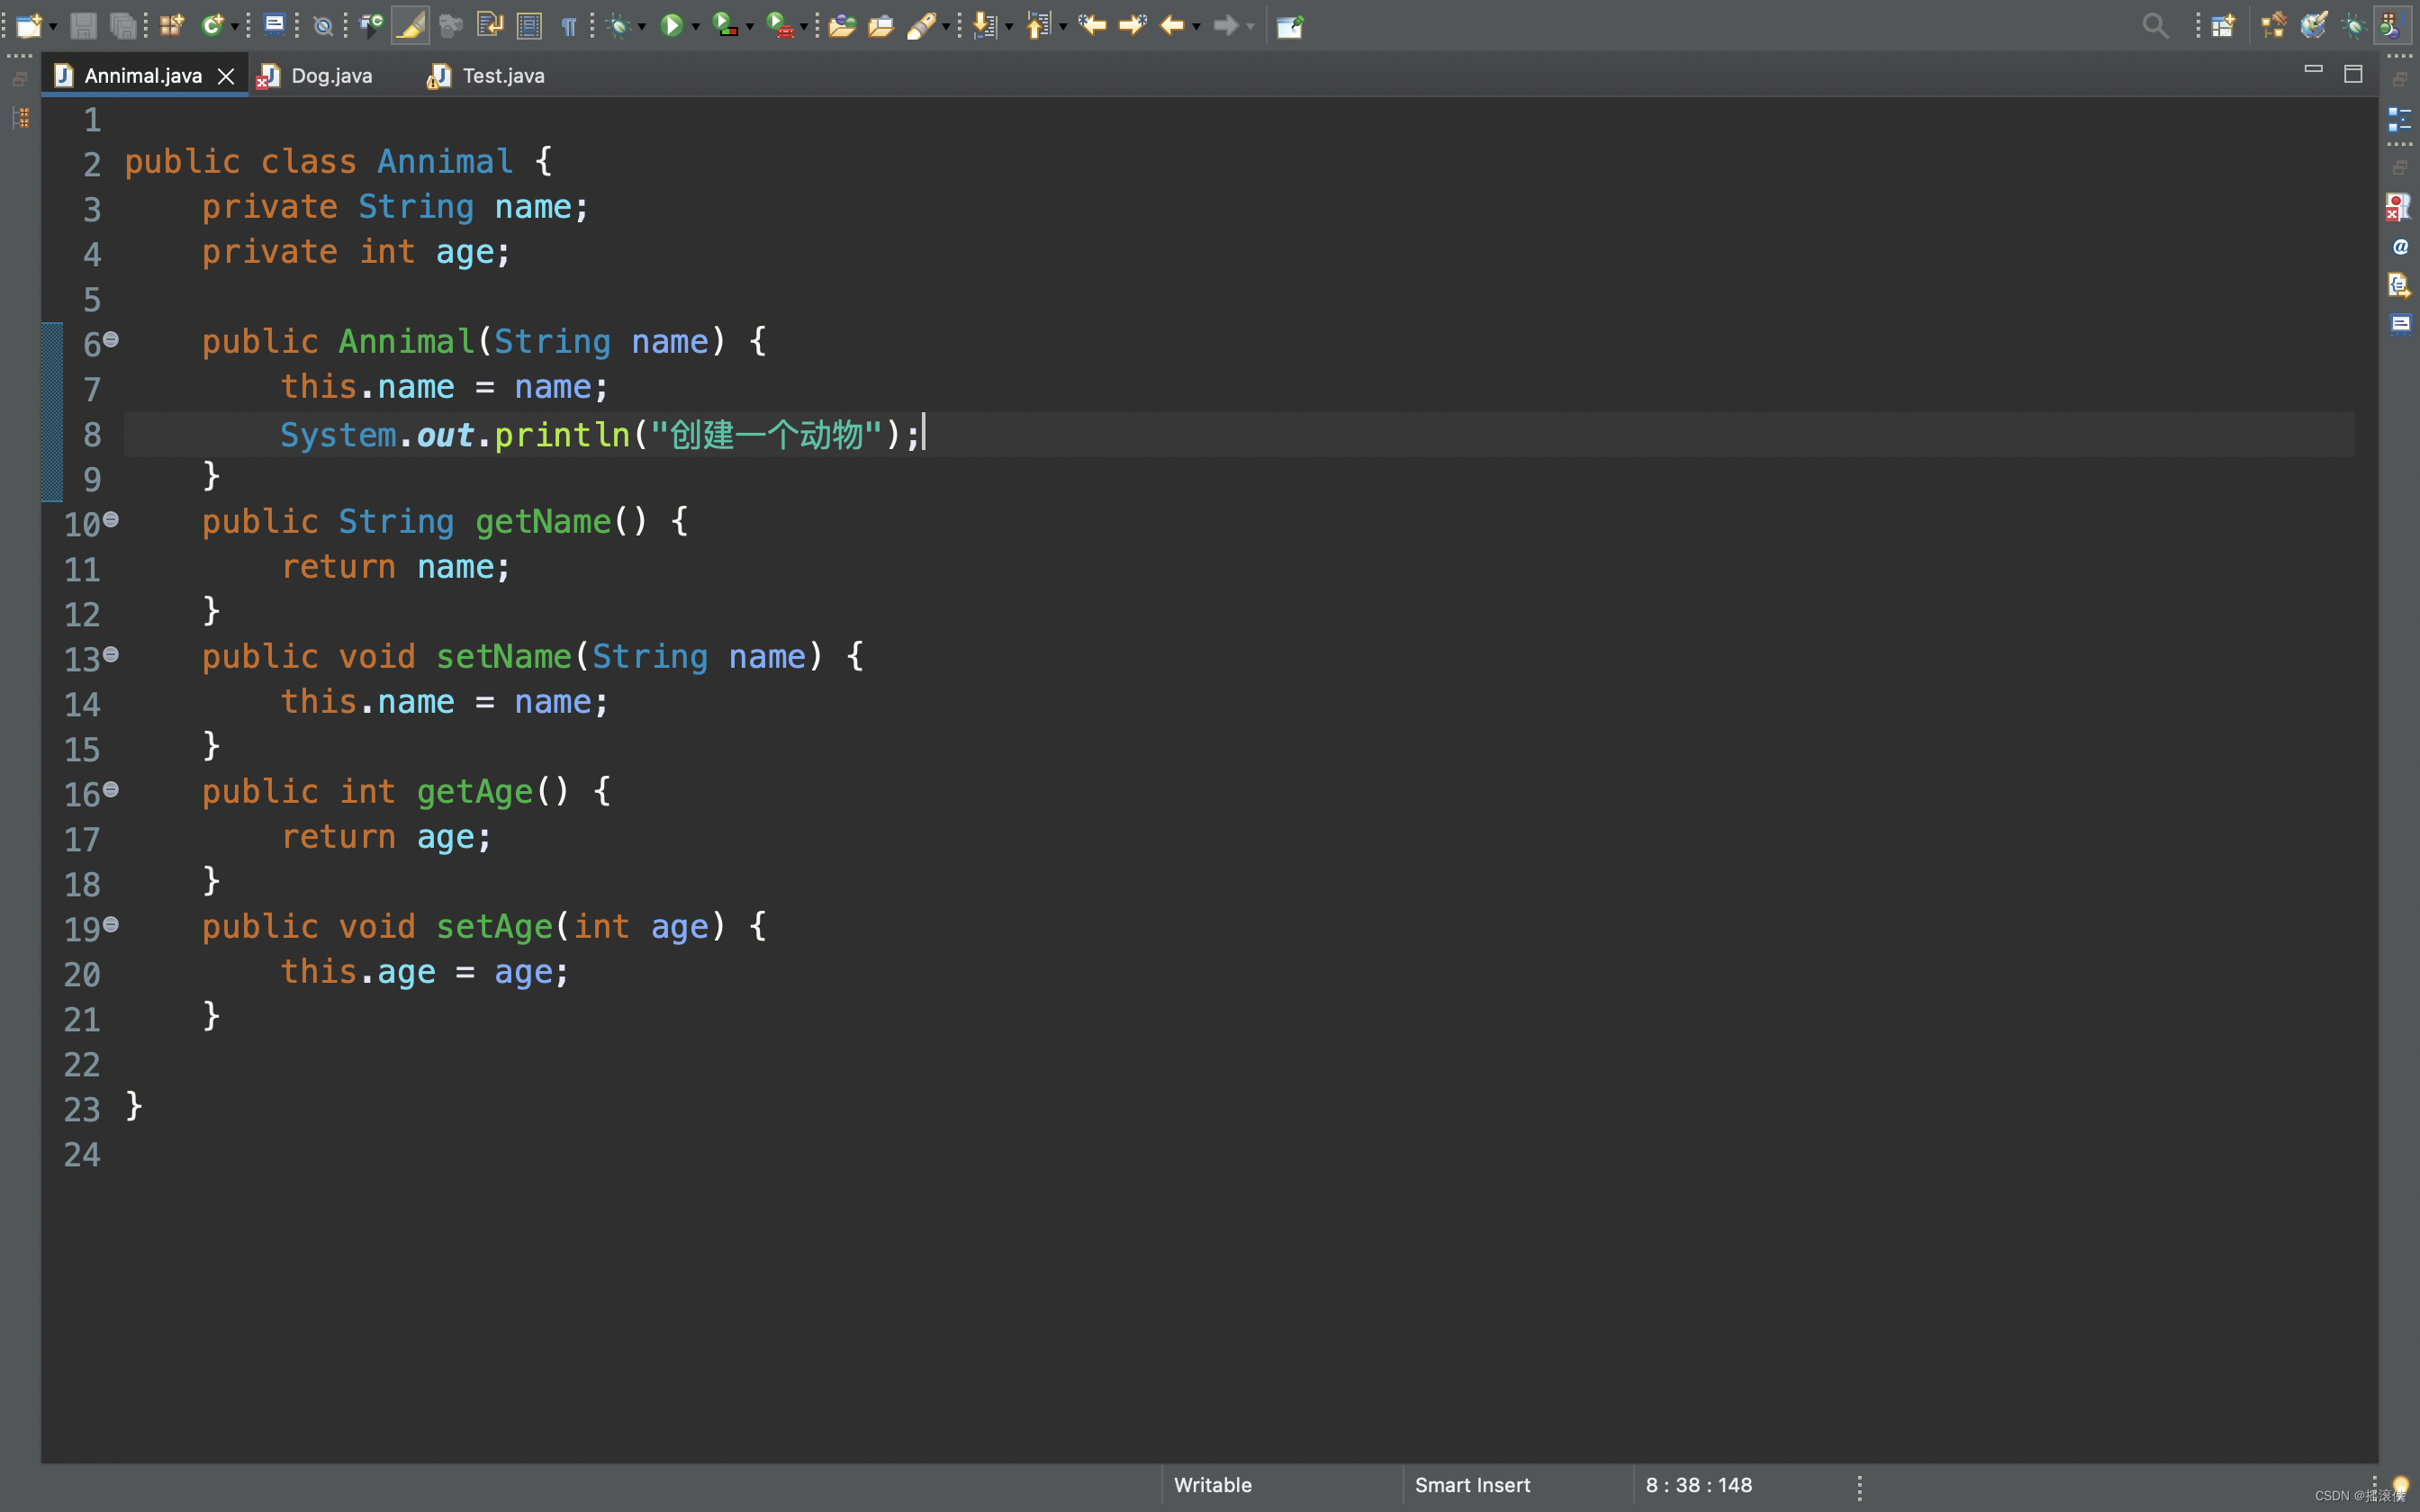Viewport: 2420px width, 1512px height.
Task: Click the Save icon in toolbar
Action: click(83, 26)
